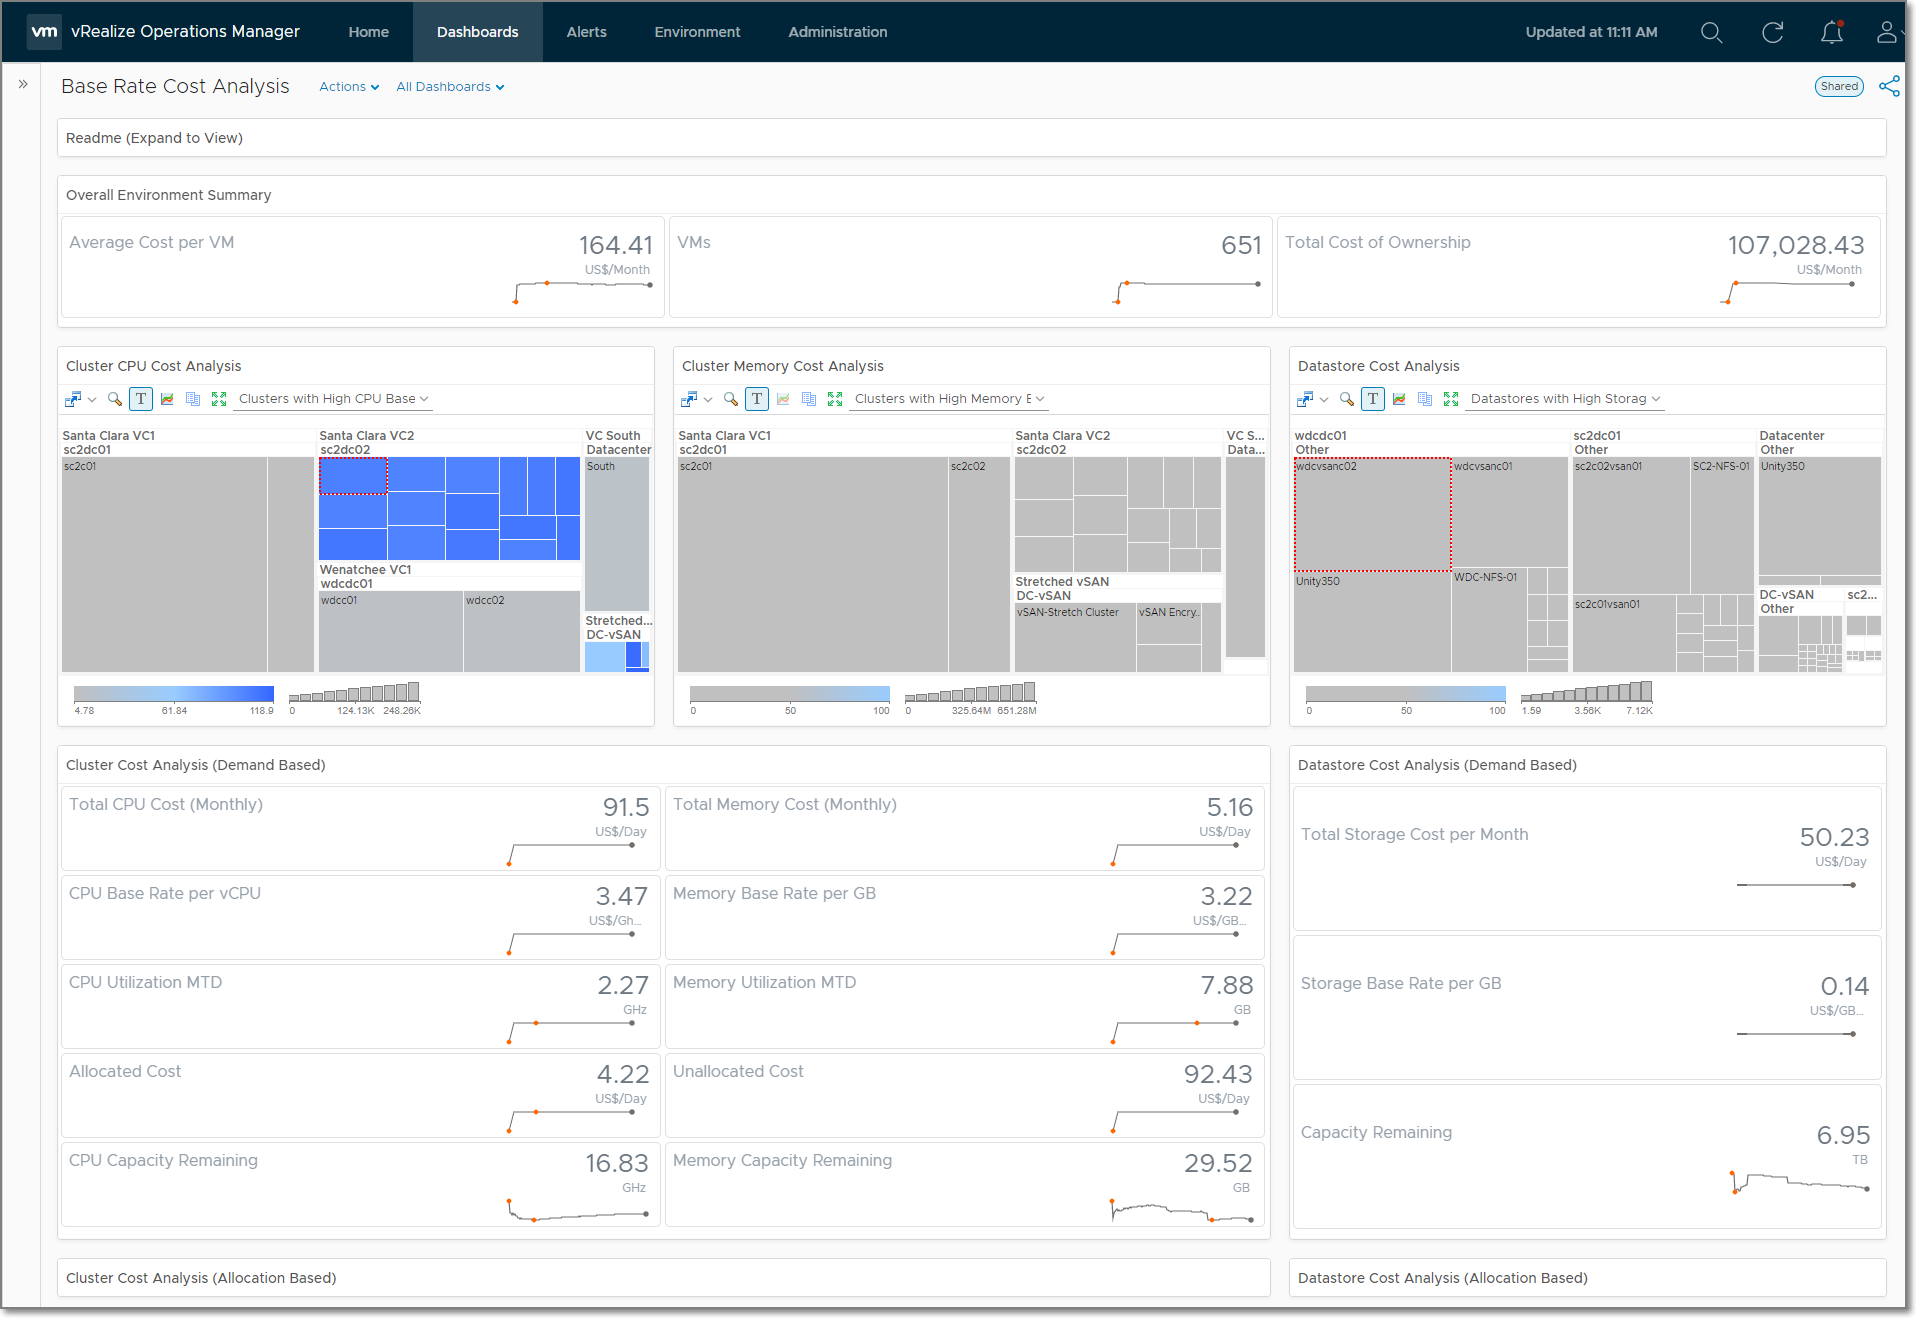Go to the Home tab
The width and height of the screenshot is (1916, 1318).
(x=368, y=32)
